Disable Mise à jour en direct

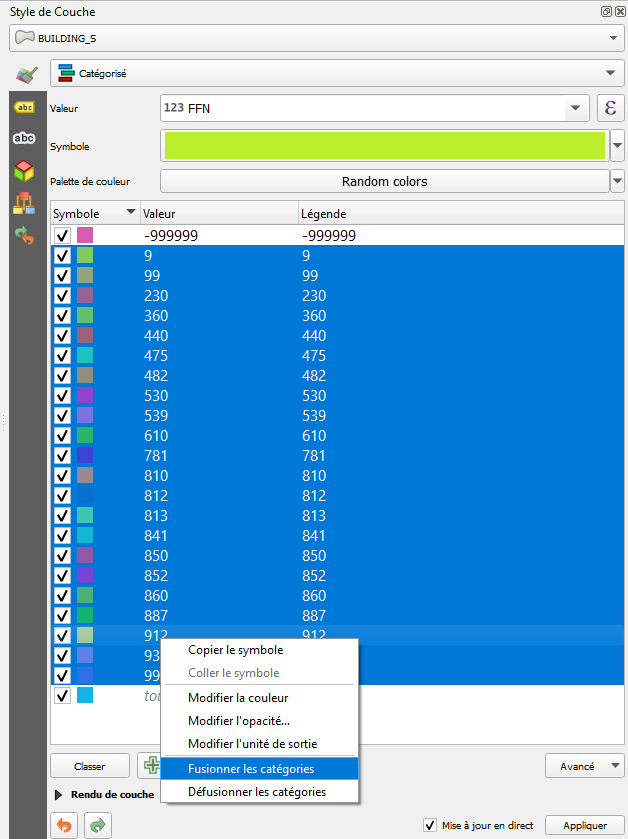(430, 825)
